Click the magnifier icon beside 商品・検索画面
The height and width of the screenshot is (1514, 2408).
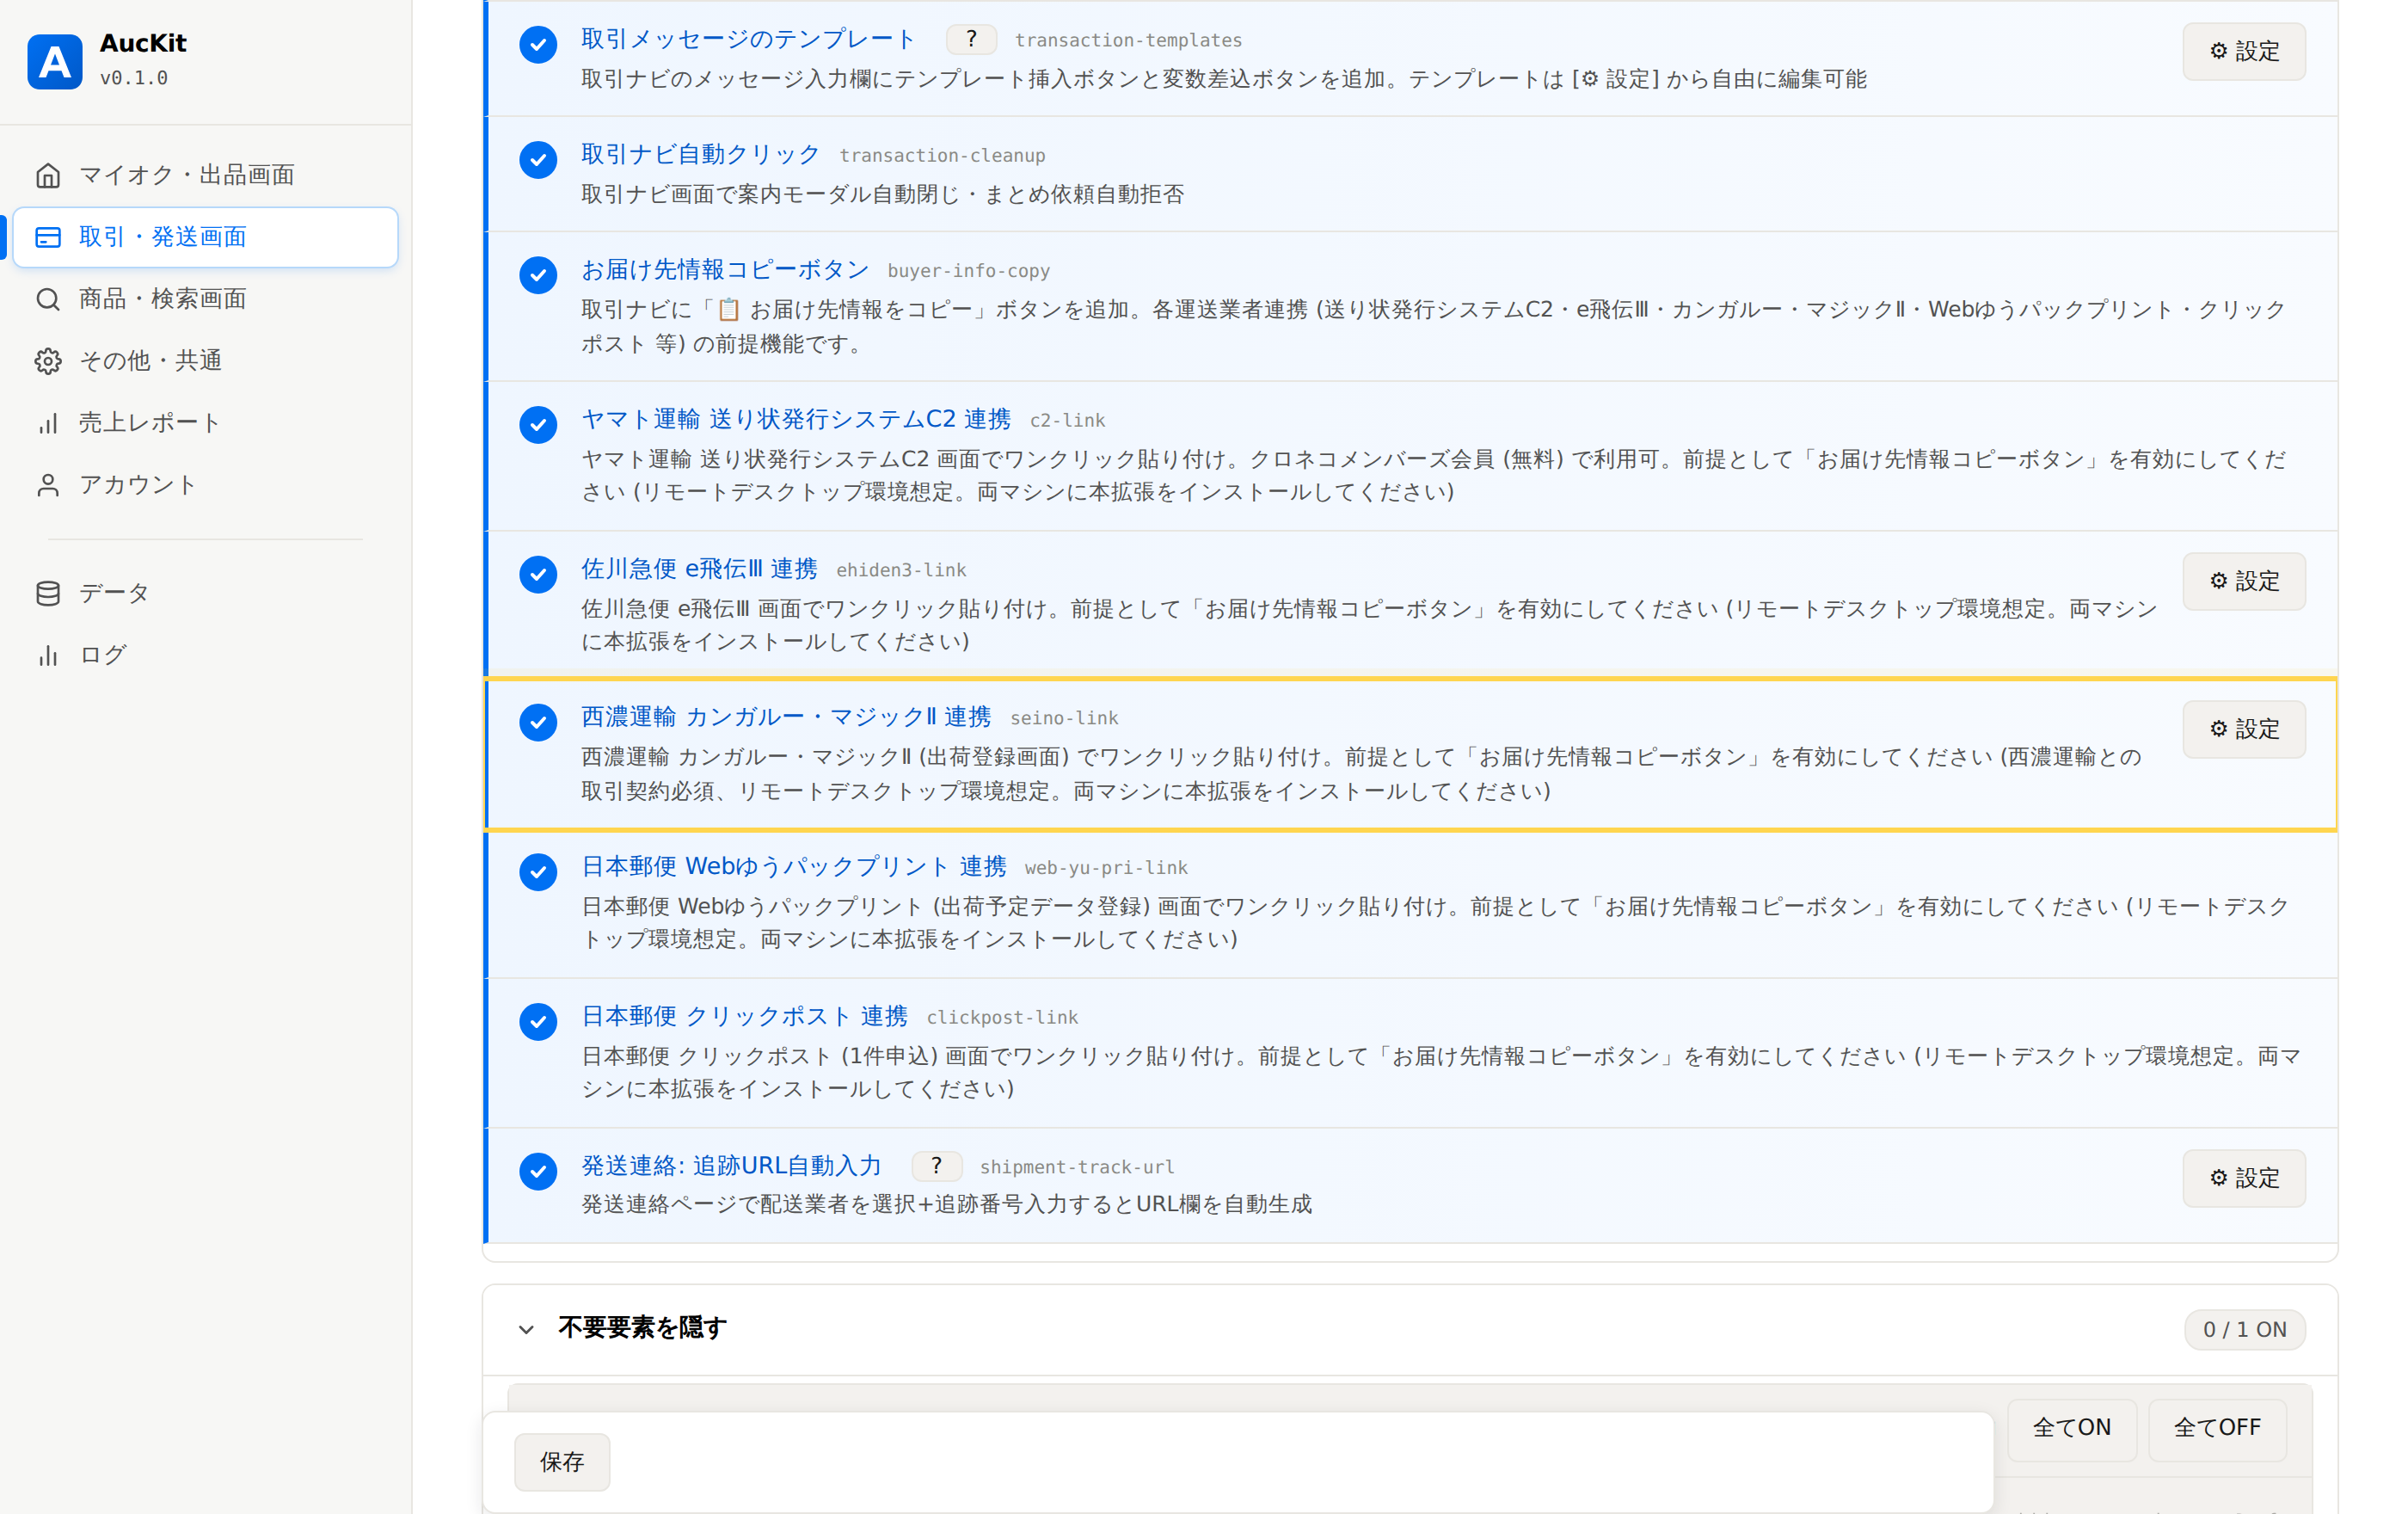(x=48, y=299)
